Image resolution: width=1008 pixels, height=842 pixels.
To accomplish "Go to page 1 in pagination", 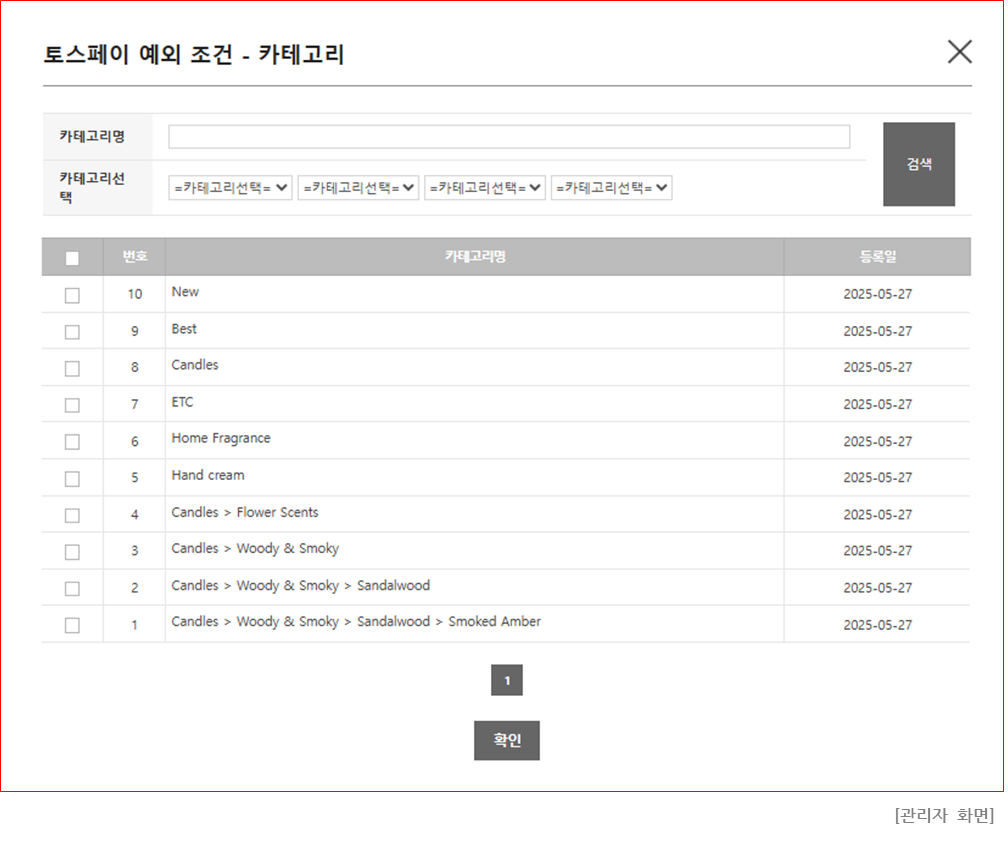I will click(507, 680).
